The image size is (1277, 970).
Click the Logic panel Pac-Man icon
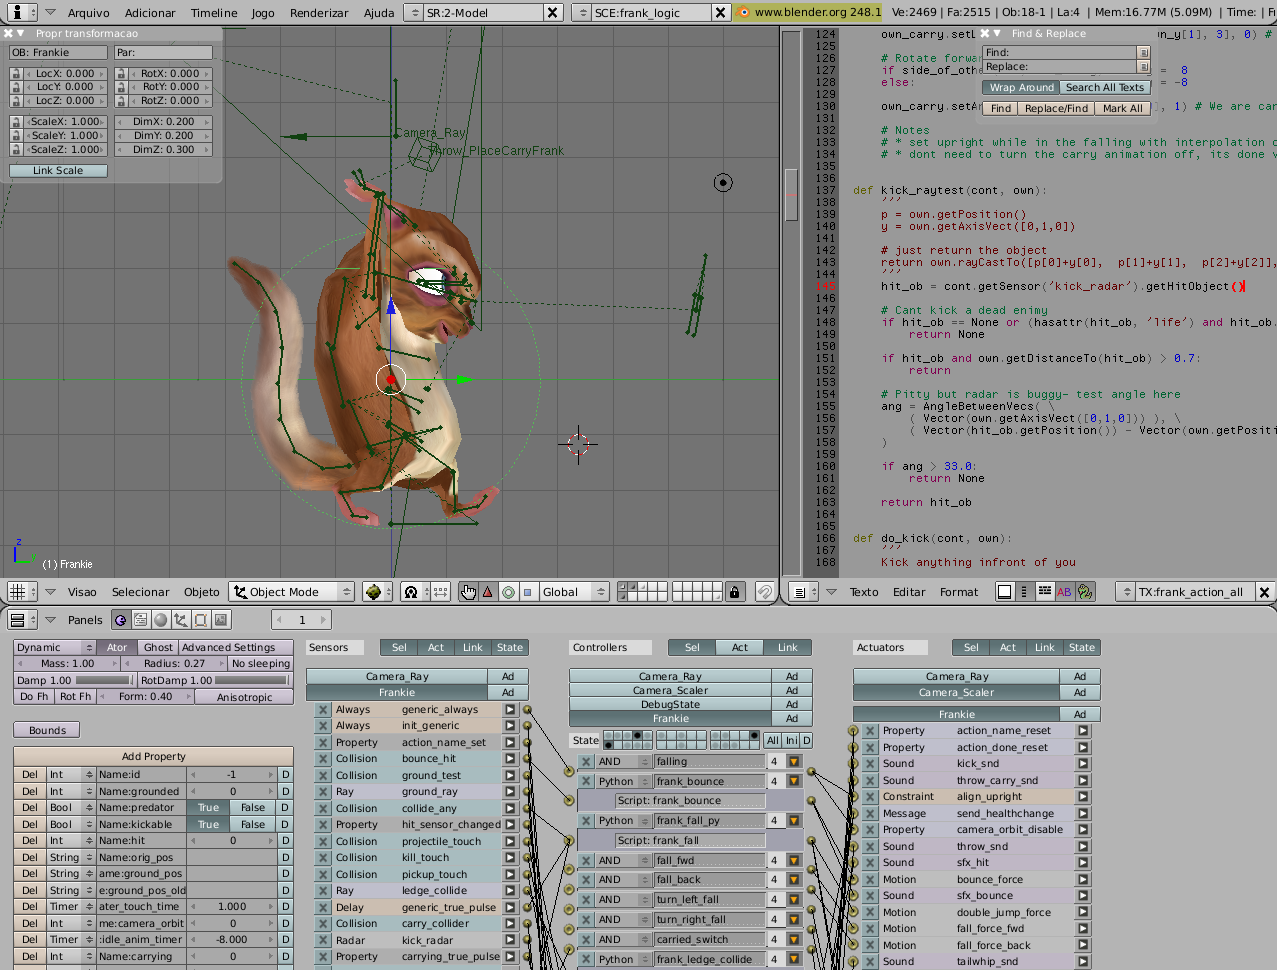click(x=120, y=620)
